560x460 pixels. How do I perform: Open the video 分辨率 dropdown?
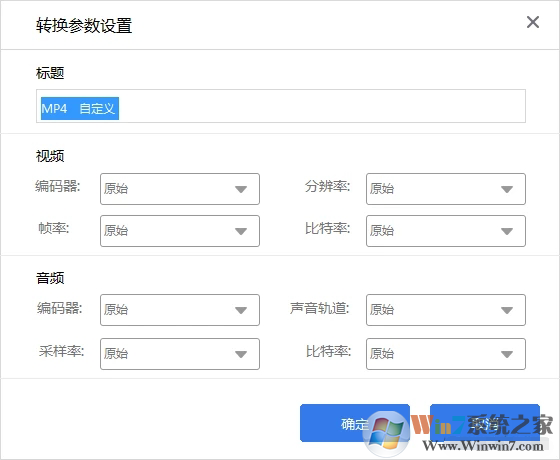(x=446, y=189)
